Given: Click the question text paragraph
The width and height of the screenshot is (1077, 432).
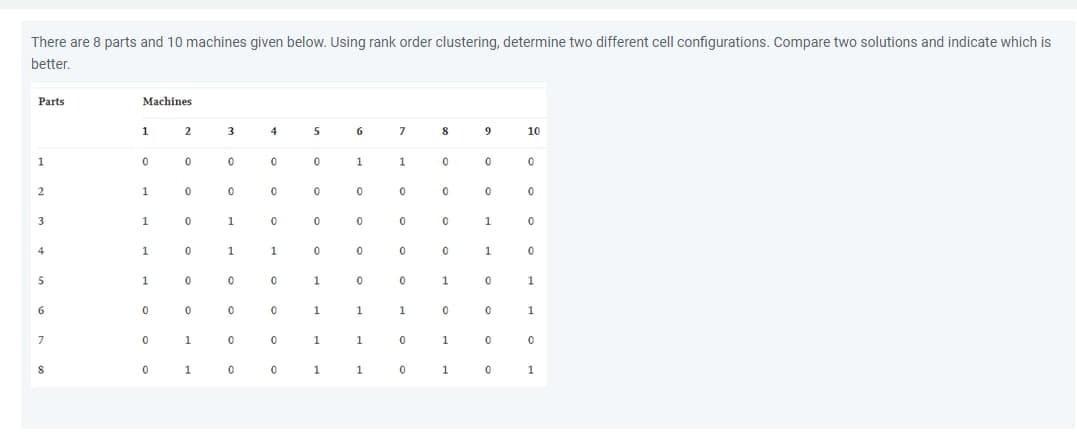Looking at the screenshot, I should [541, 53].
